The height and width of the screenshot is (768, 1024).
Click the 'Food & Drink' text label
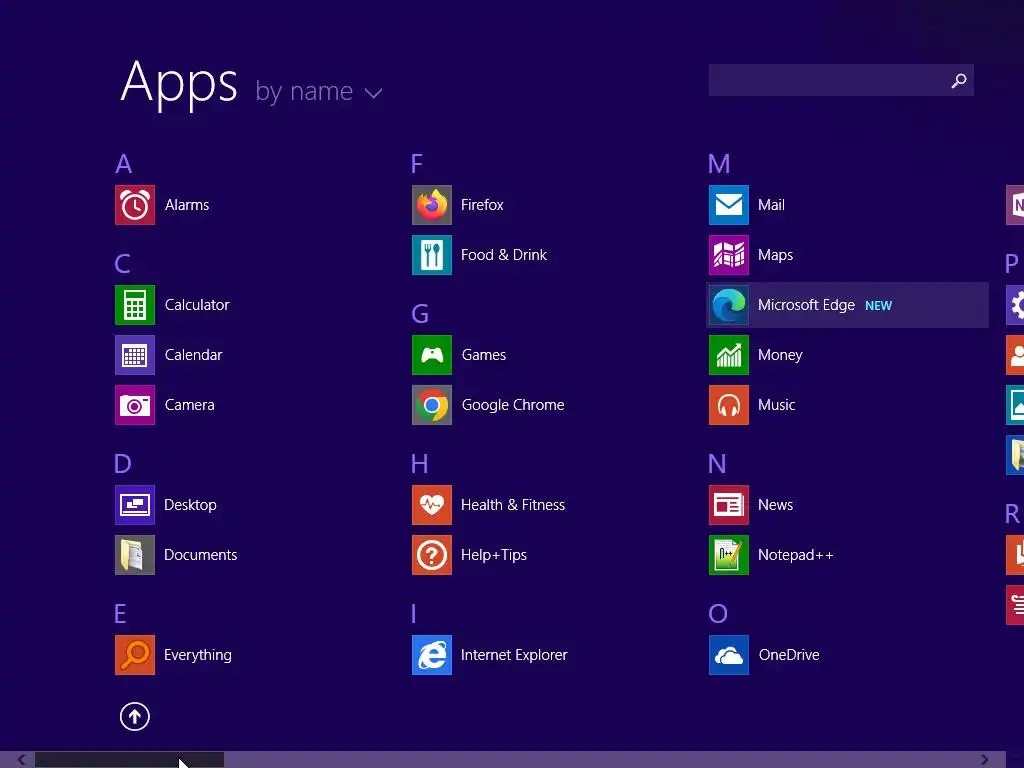[x=504, y=255]
